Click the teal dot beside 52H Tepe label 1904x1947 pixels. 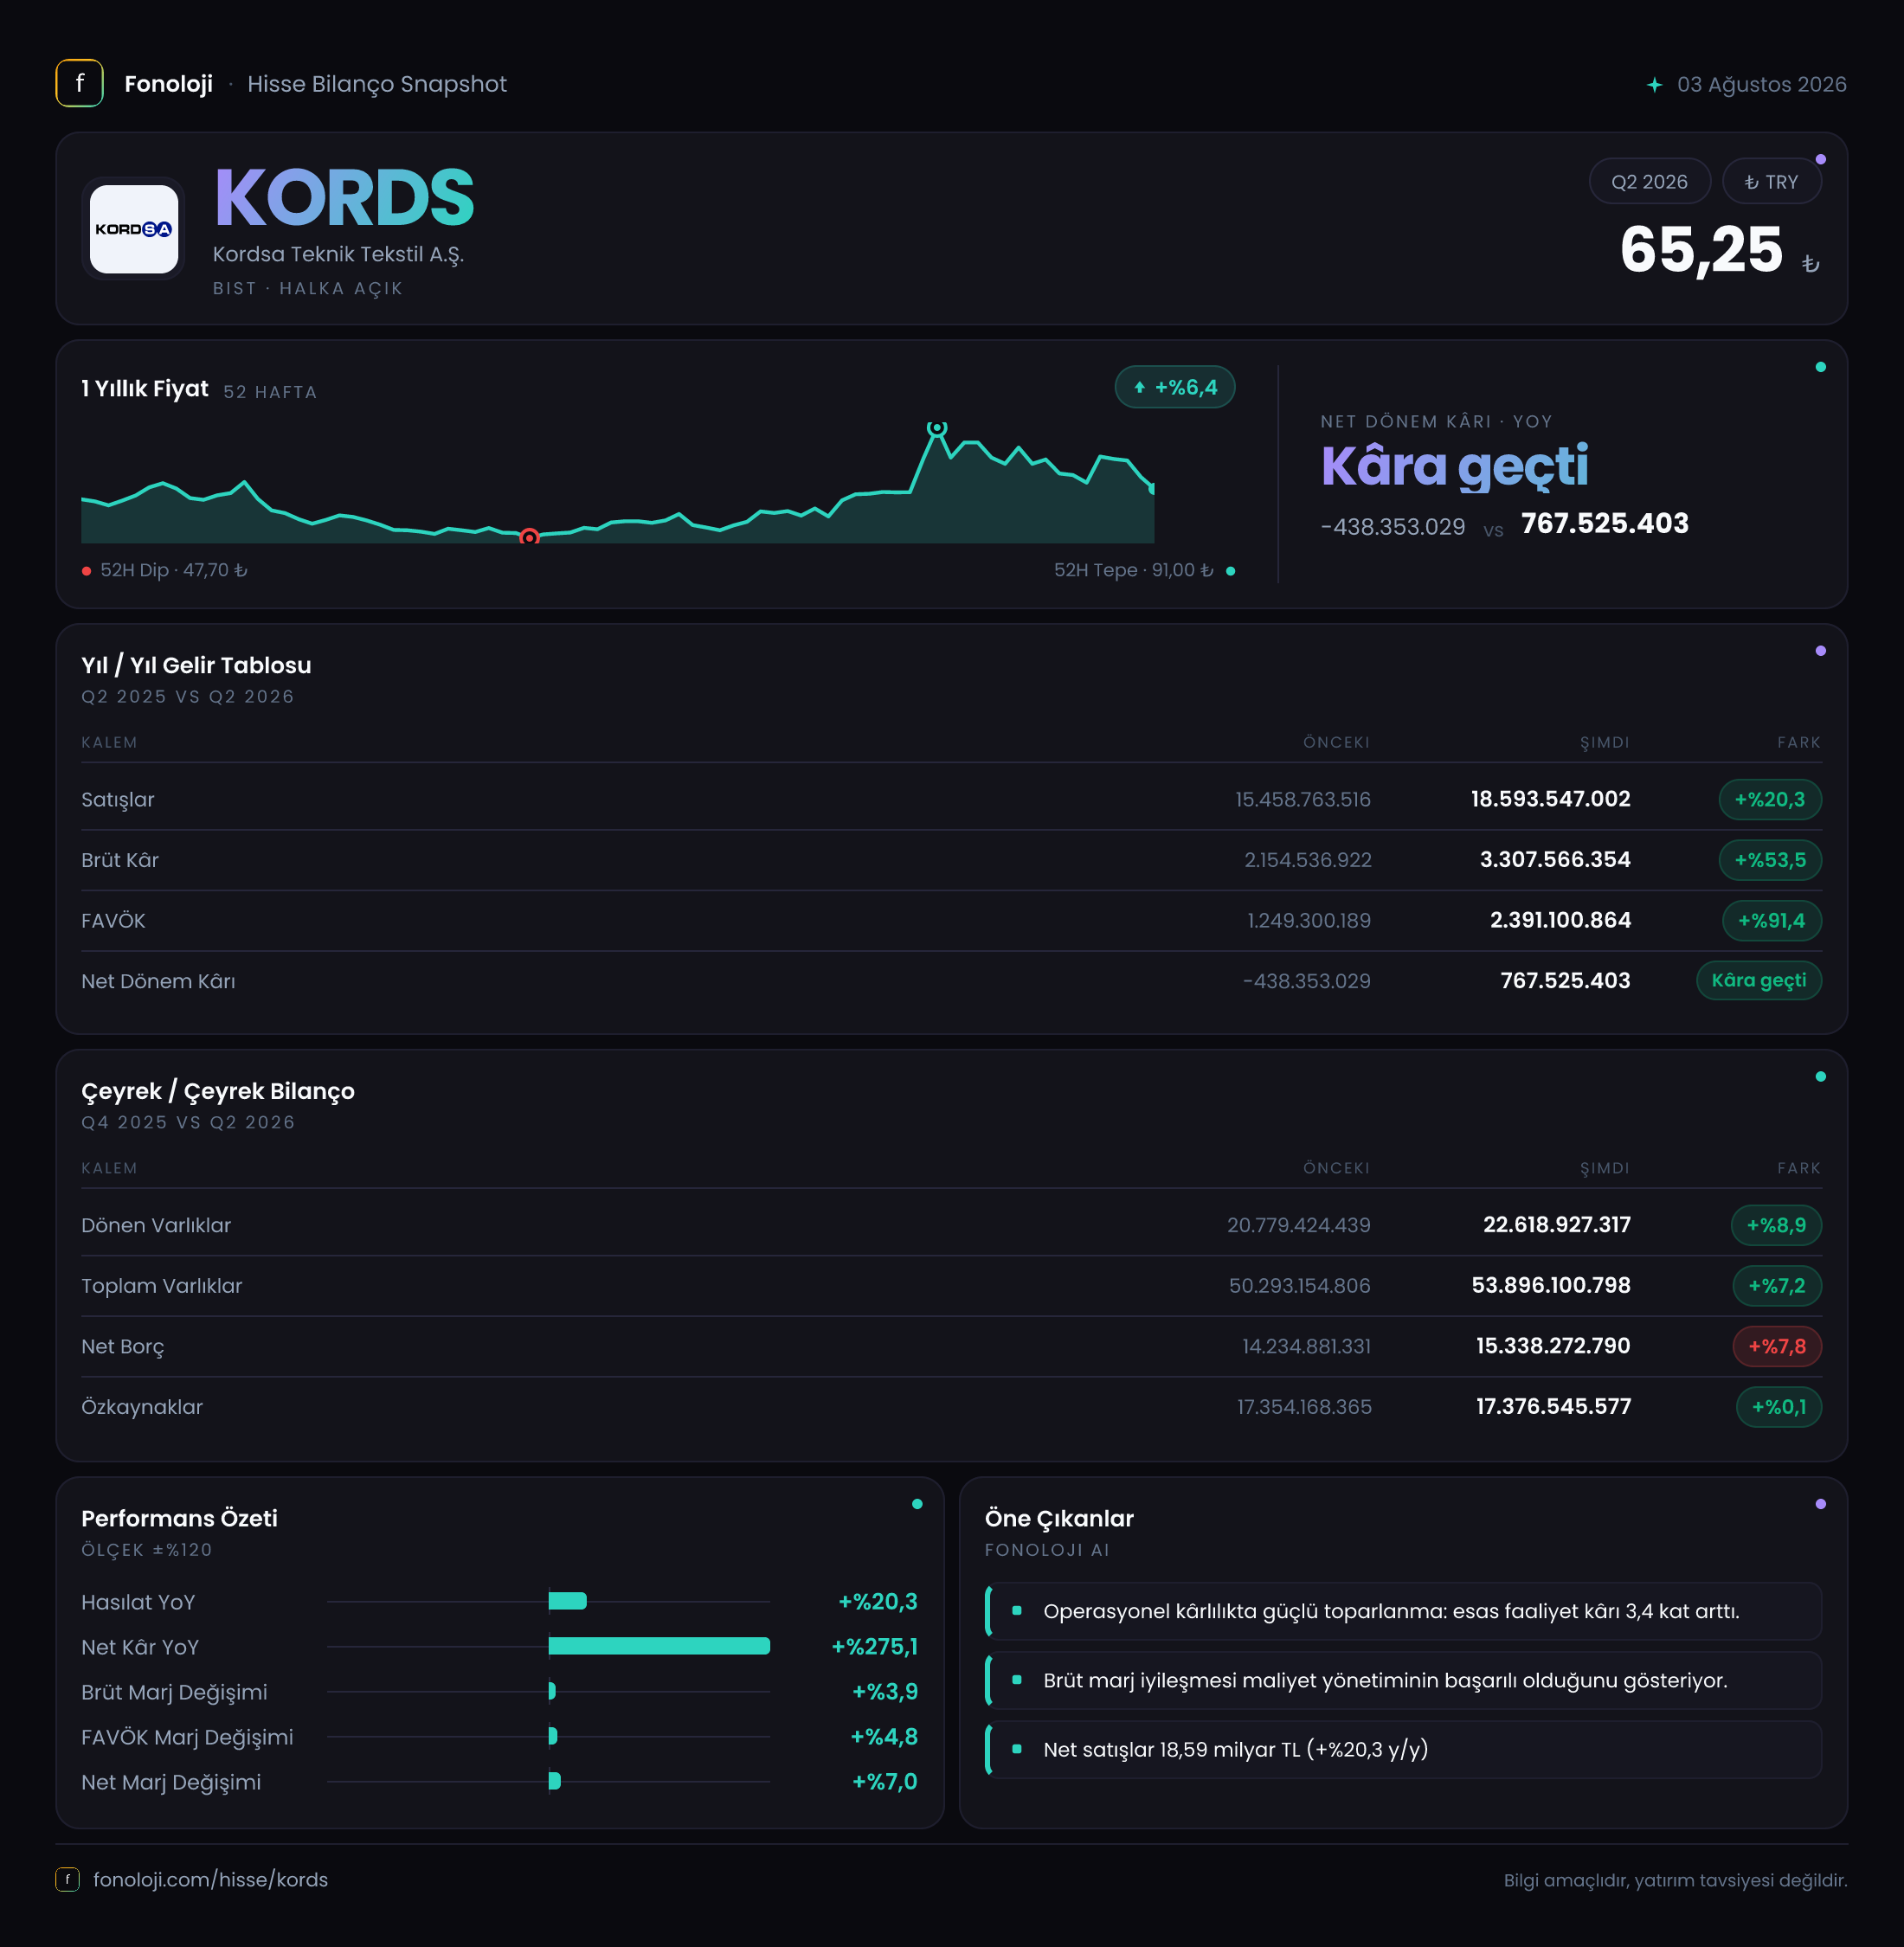1230,571
